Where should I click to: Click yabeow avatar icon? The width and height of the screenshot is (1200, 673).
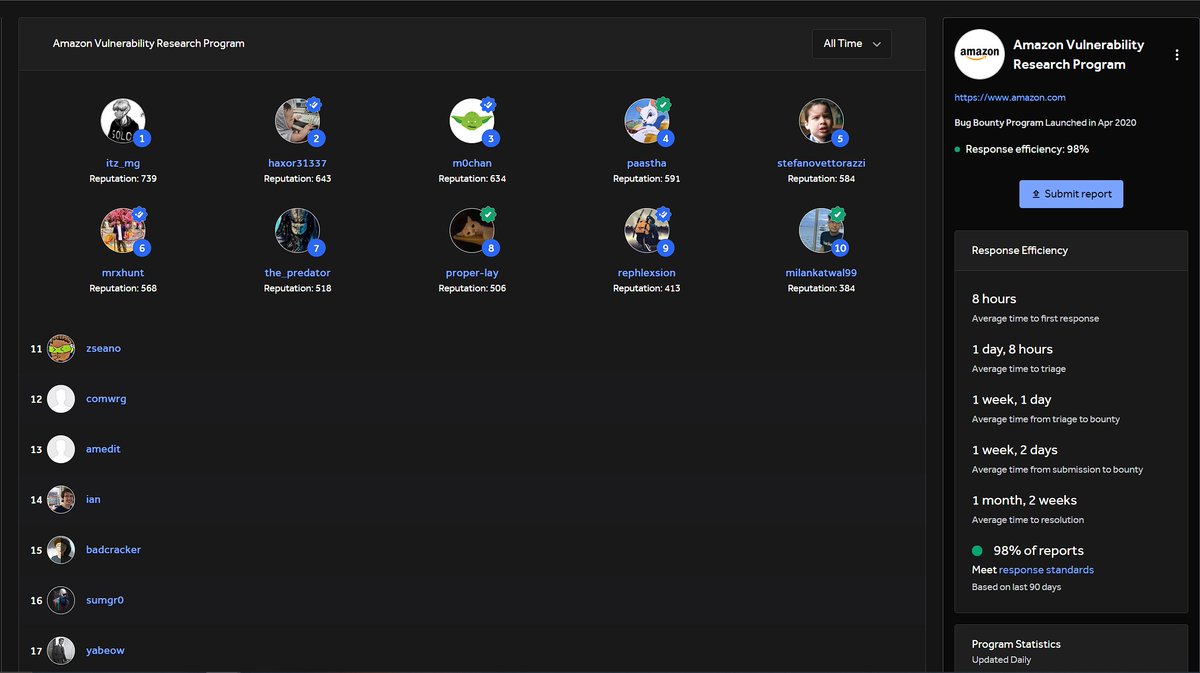61,650
